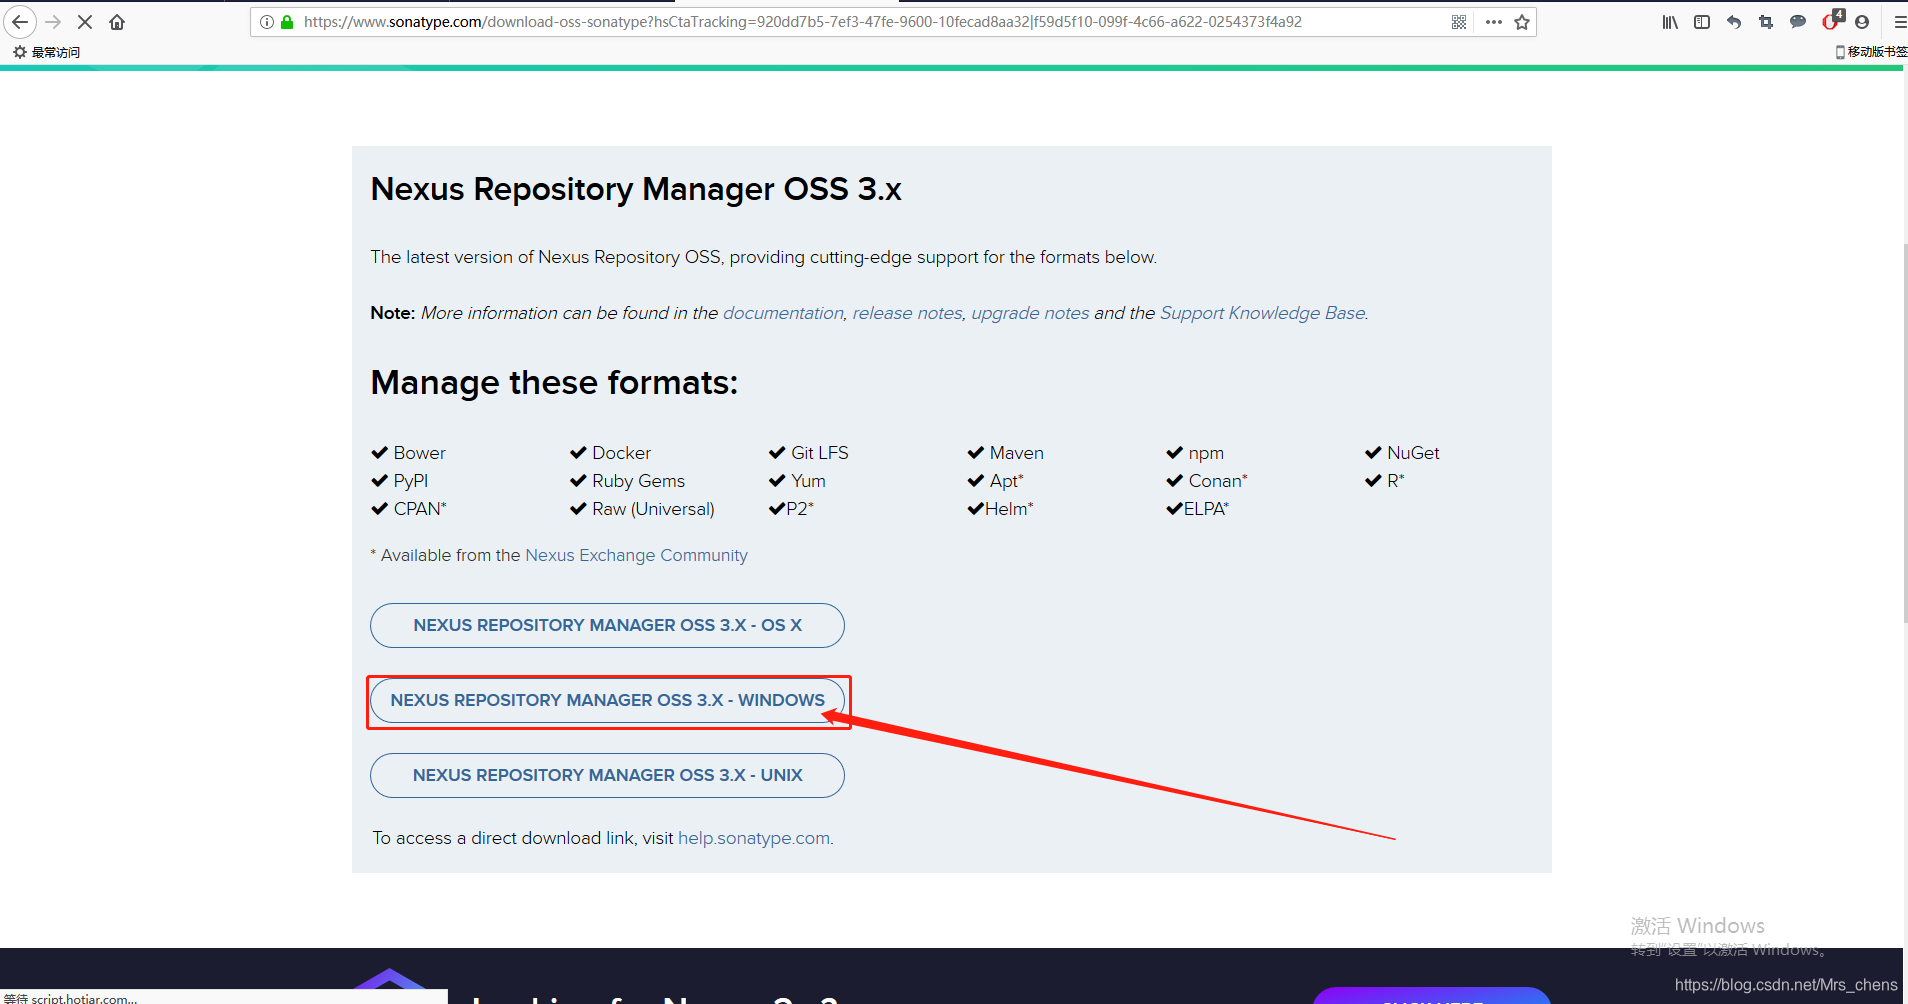Click the Helm* format entry
Screen dimensions: 1908x1004
coord(1000,509)
